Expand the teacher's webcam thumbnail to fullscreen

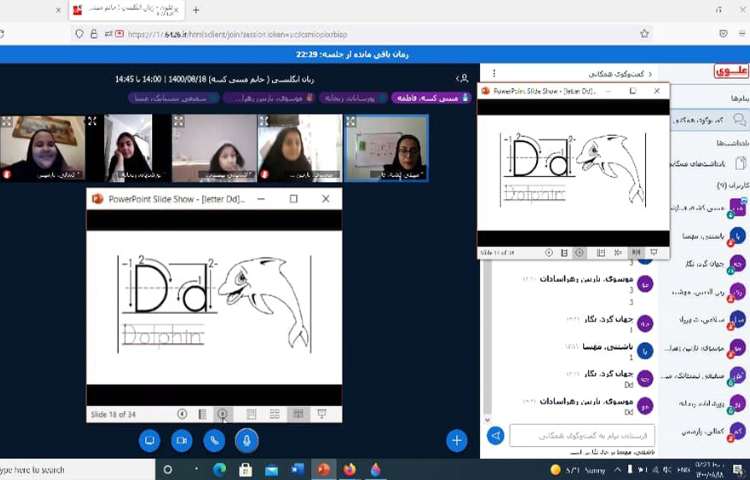351,121
